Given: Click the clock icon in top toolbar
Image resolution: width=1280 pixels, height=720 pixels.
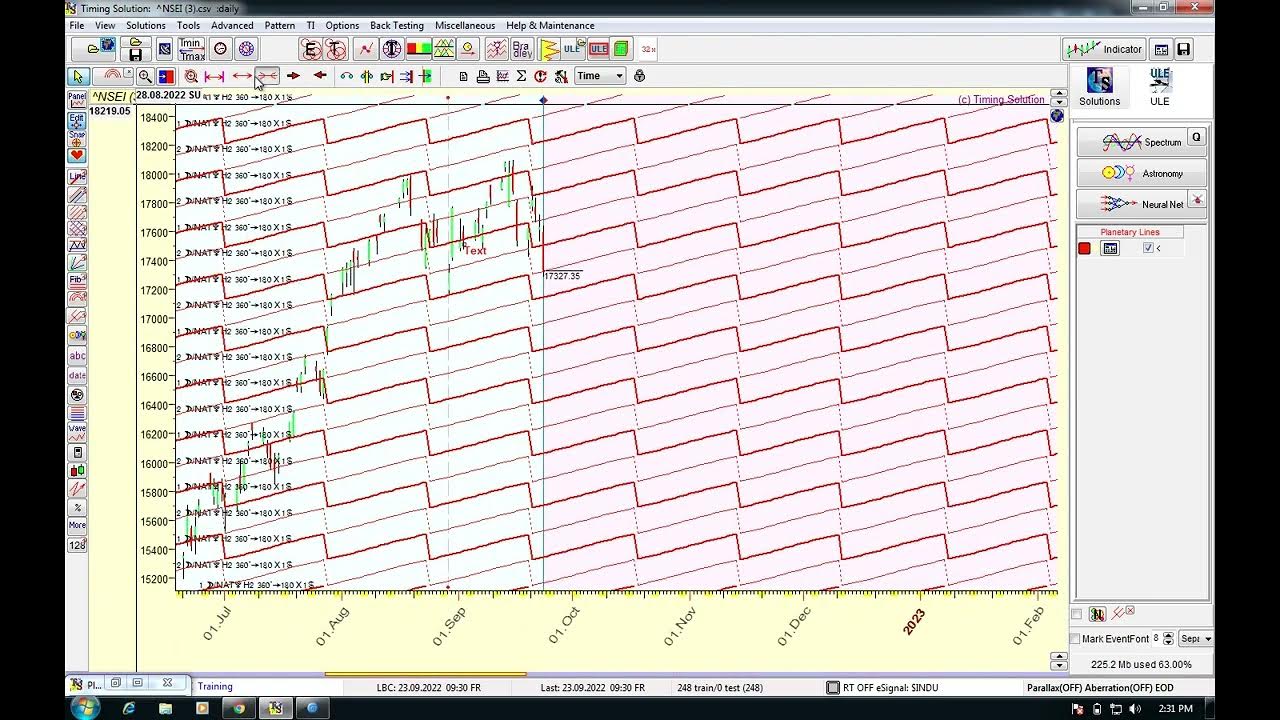Looking at the screenshot, I should 221,49.
